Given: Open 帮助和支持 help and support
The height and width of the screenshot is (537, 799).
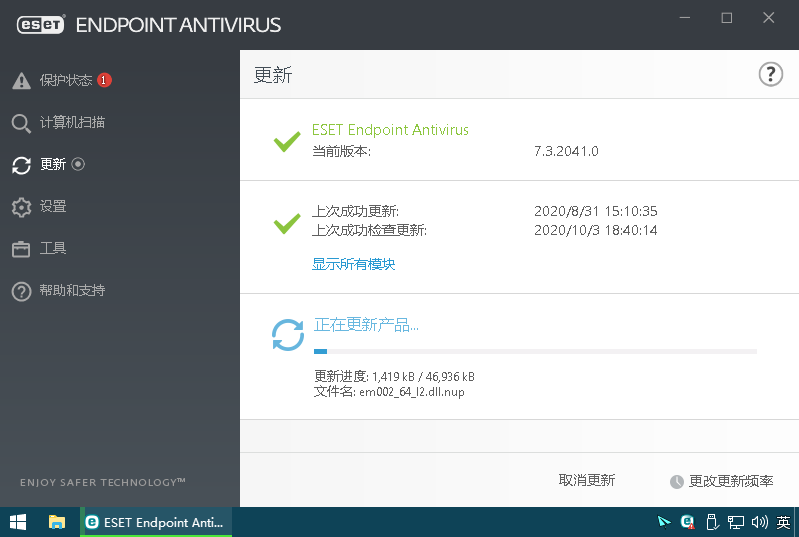Looking at the screenshot, I should pyautogui.click(x=72, y=290).
